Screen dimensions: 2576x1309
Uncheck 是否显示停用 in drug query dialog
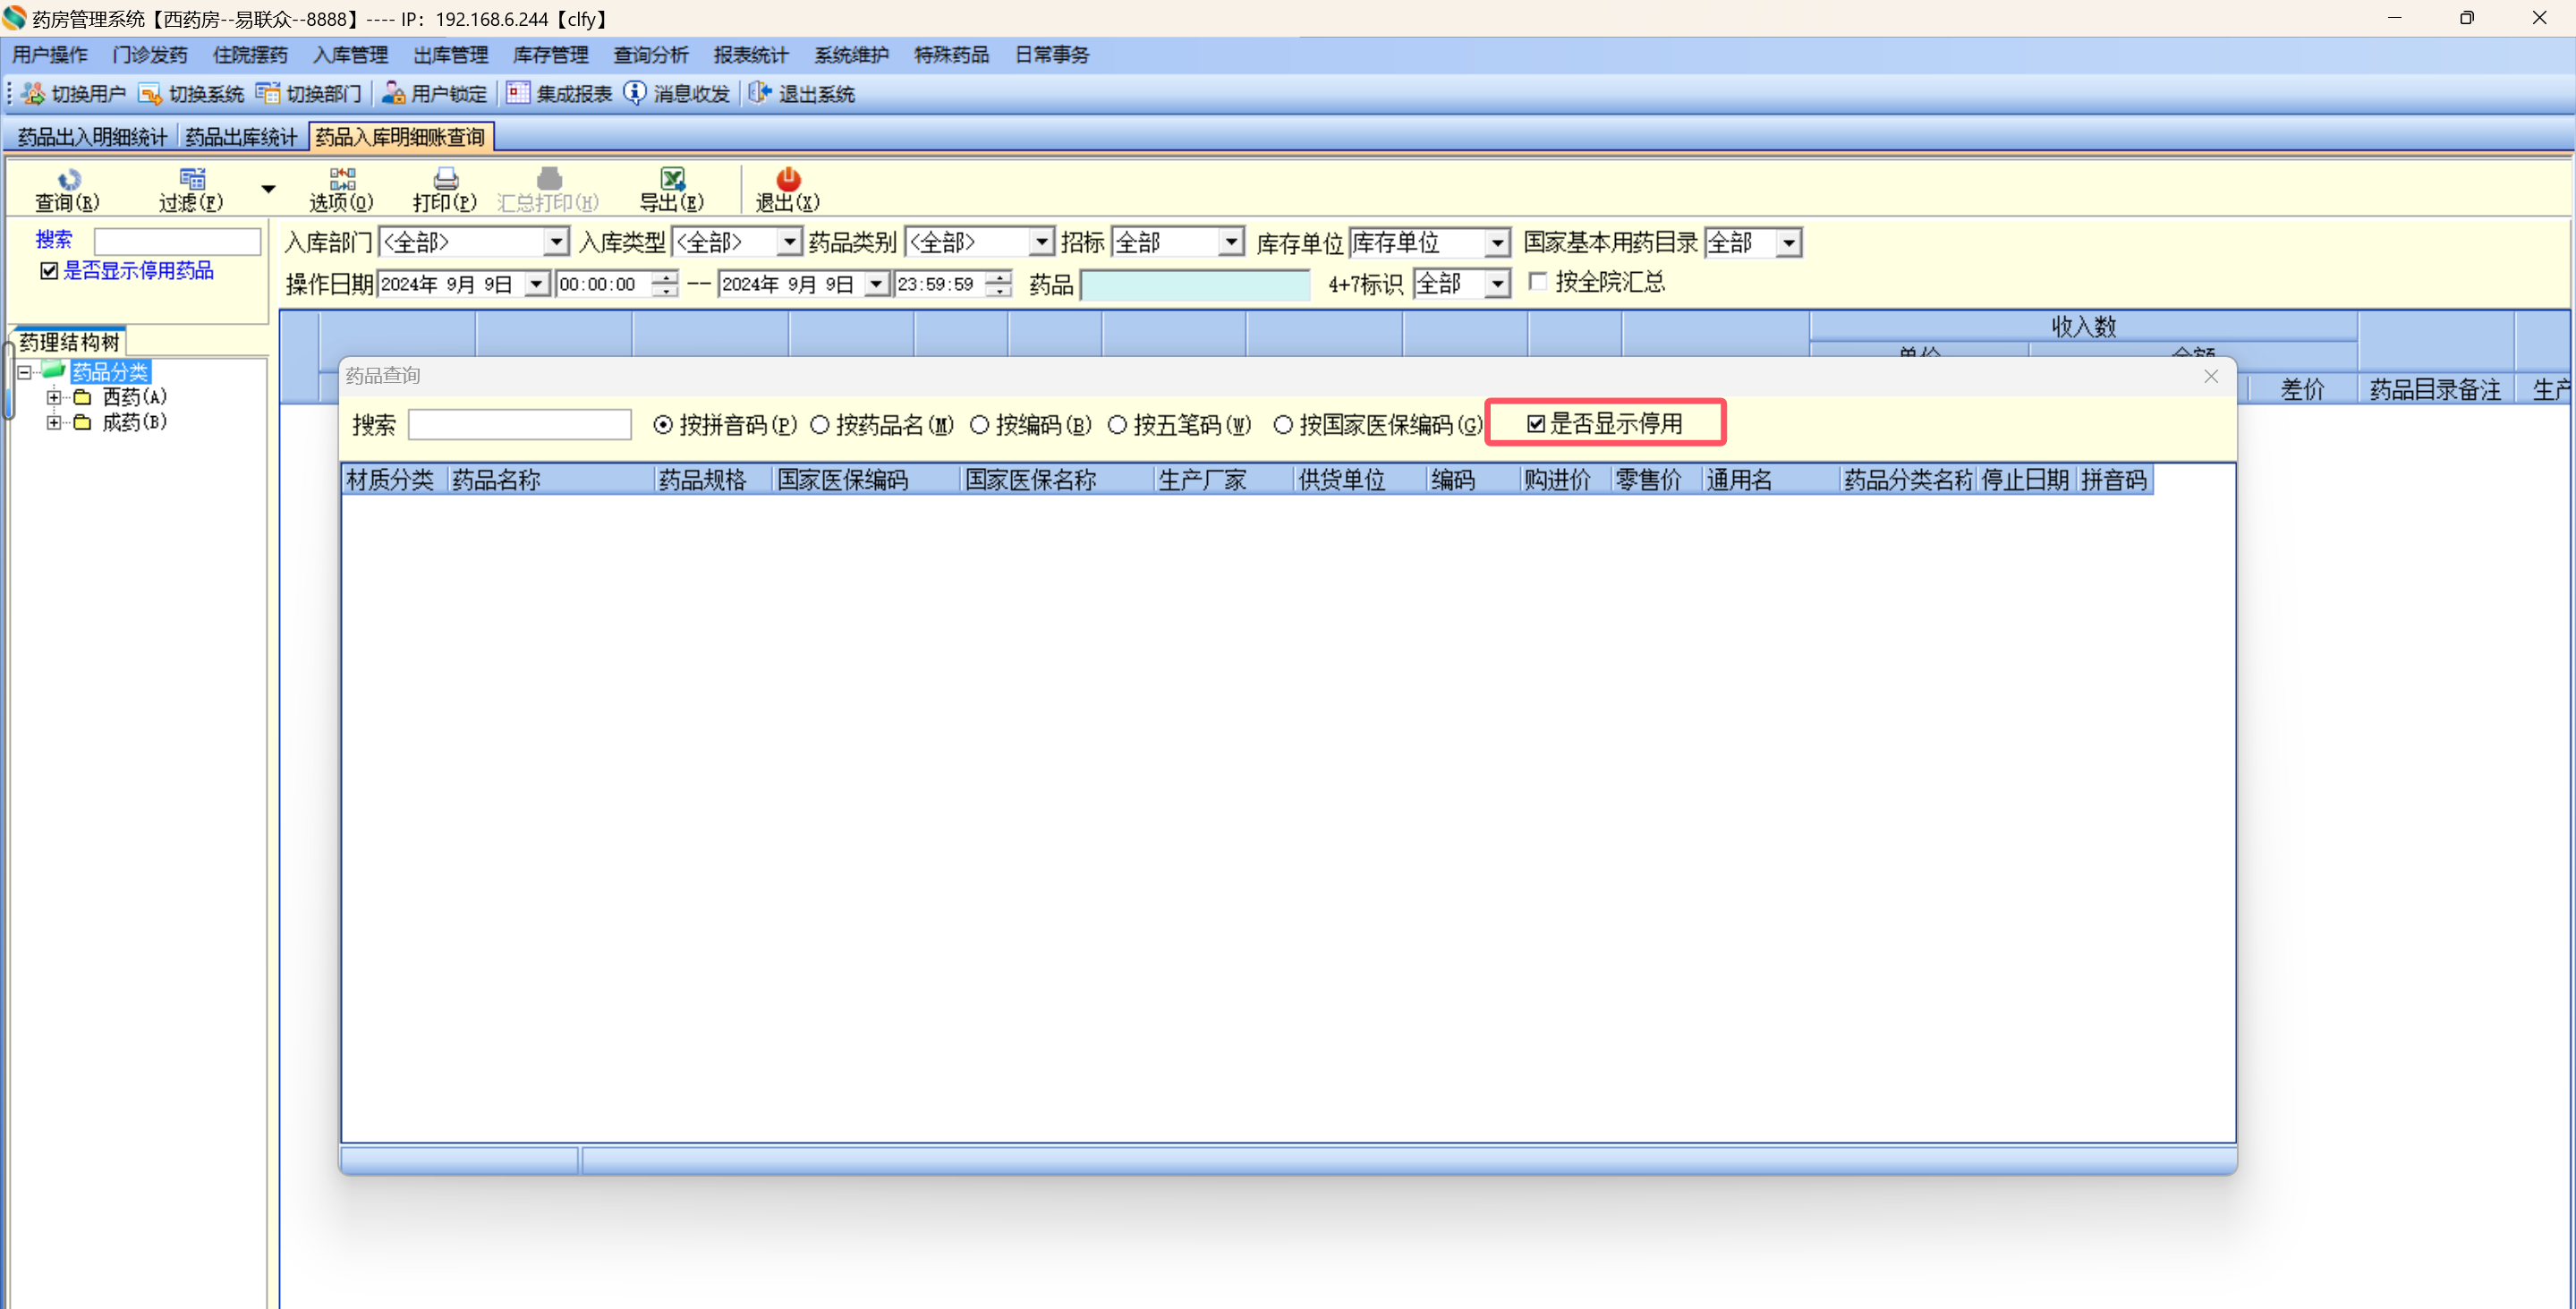pyautogui.click(x=1536, y=424)
